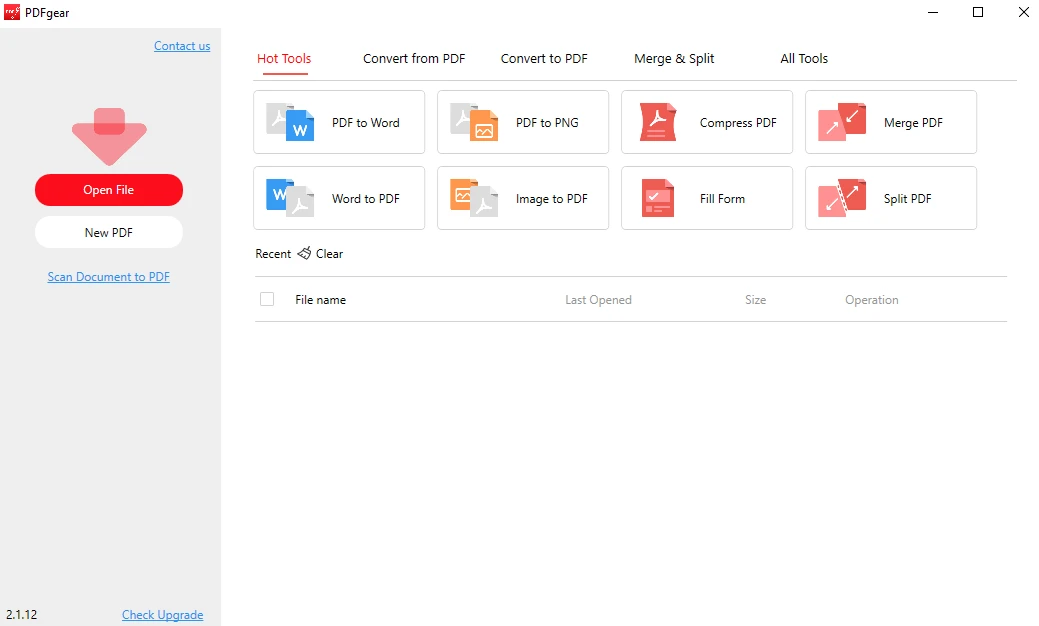Click the Open File button
The width and height of the screenshot is (1039, 626).
109,190
